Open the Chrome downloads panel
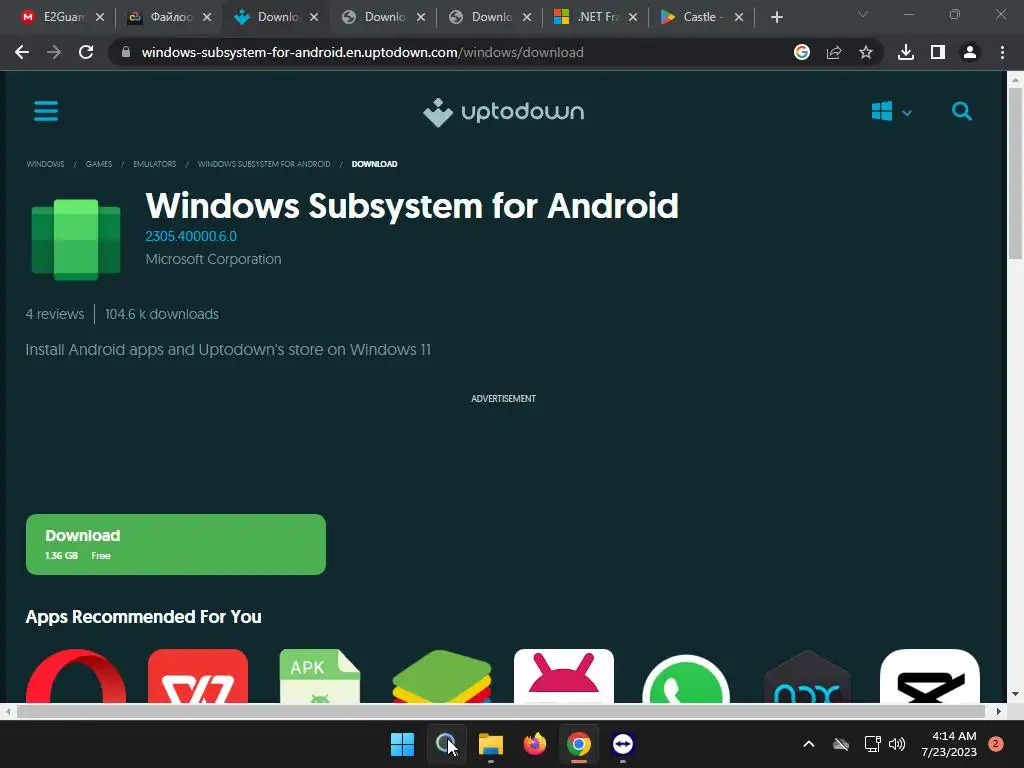Viewport: 1024px width, 768px height. tap(905, 52)
